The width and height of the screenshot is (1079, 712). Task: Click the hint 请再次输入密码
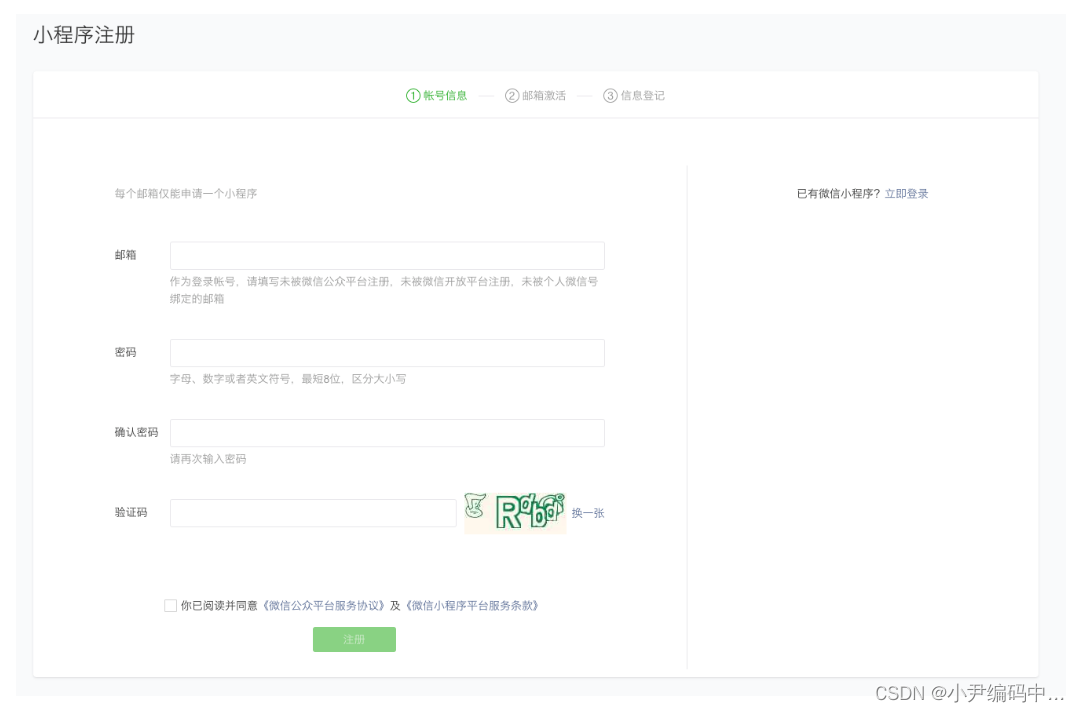point(208,459)
